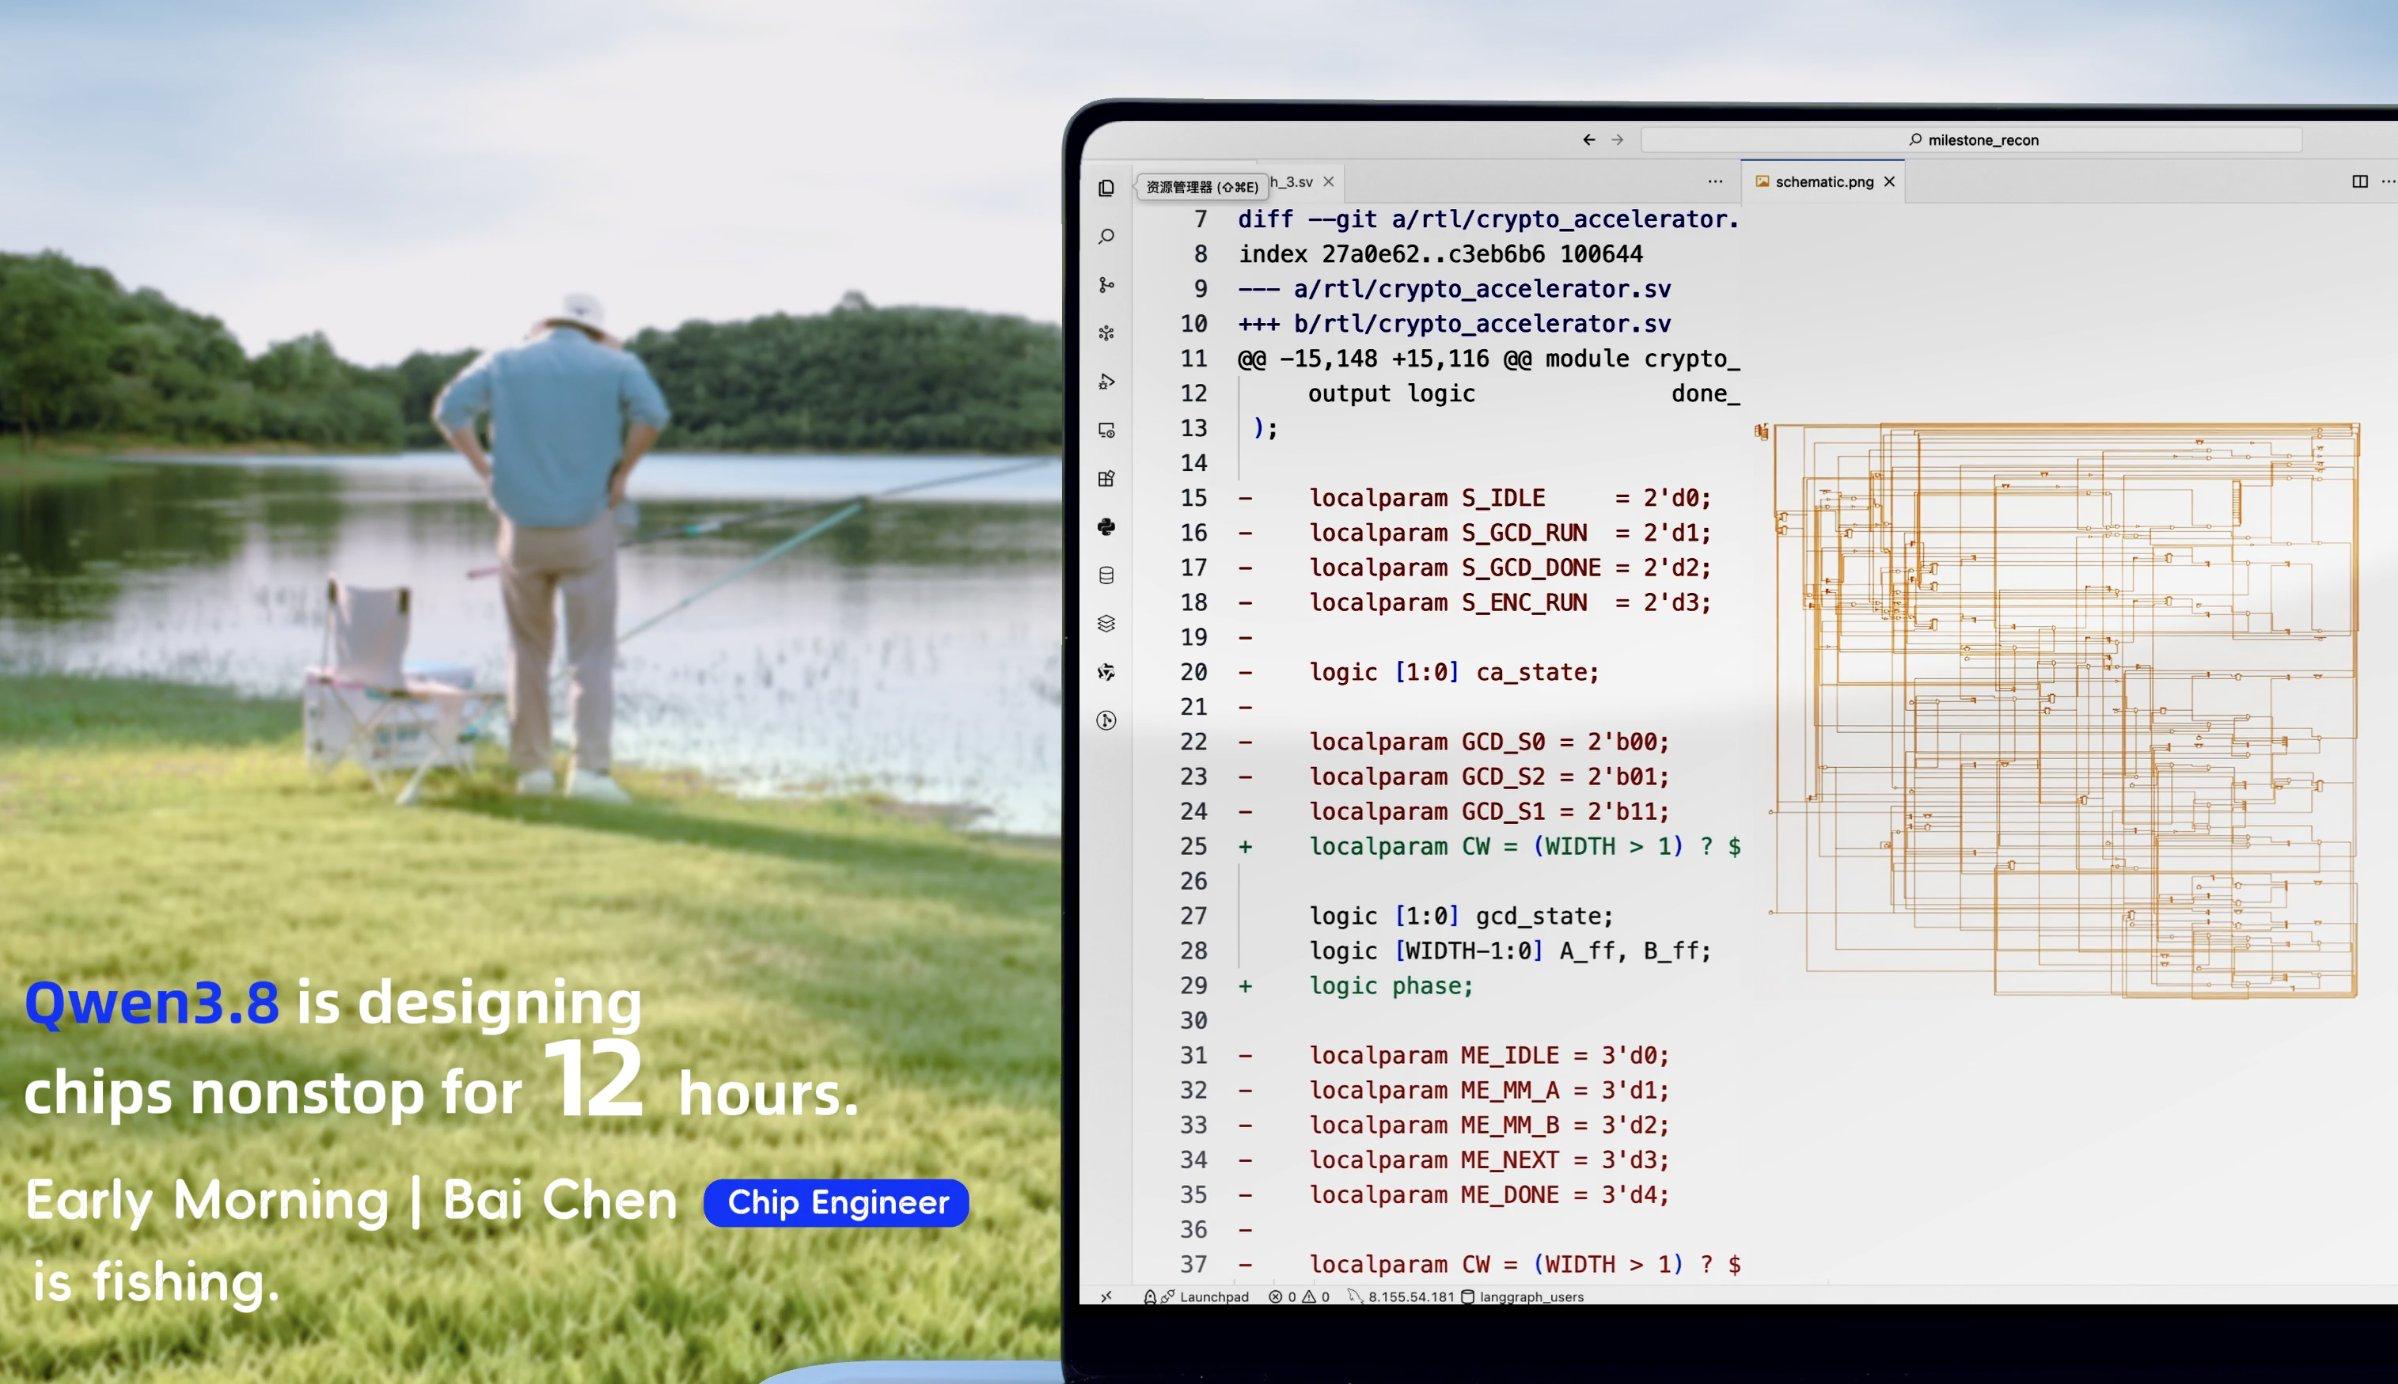
Task: Click the removed line "localparam S_ENC_RUN"
Action: (x=1510, y=603)
